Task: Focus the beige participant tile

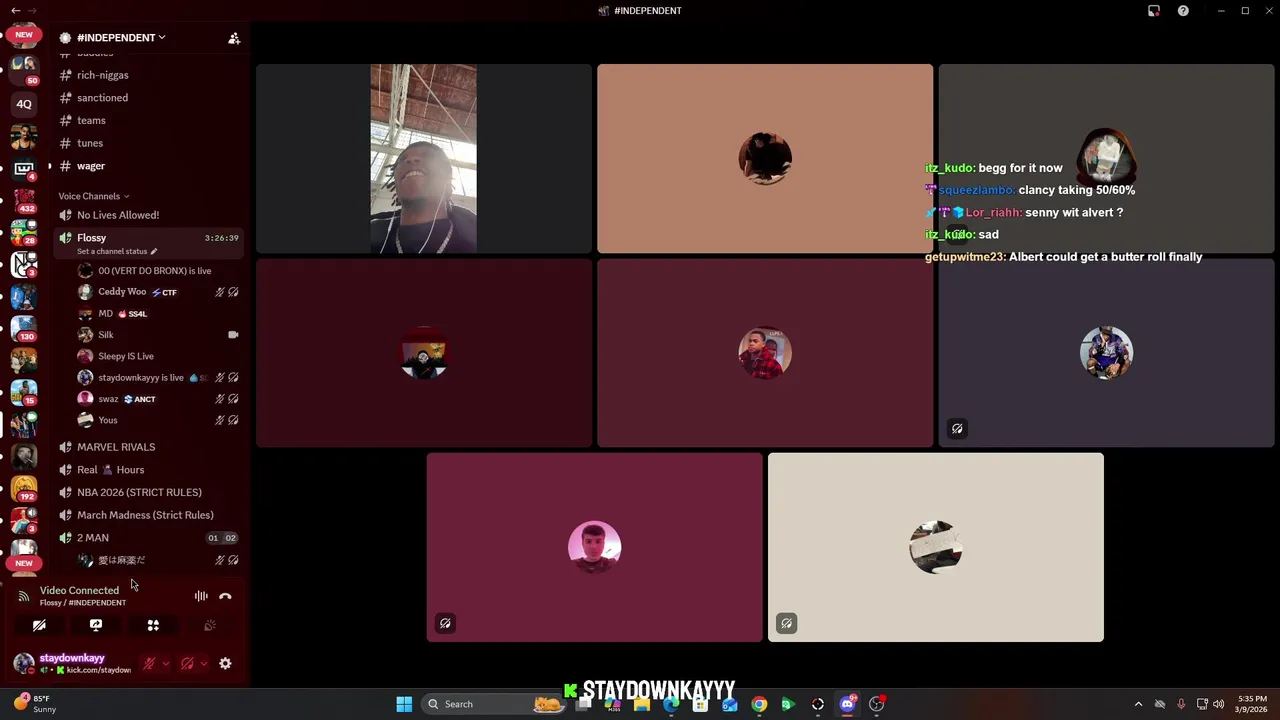Action: [936, 547]
